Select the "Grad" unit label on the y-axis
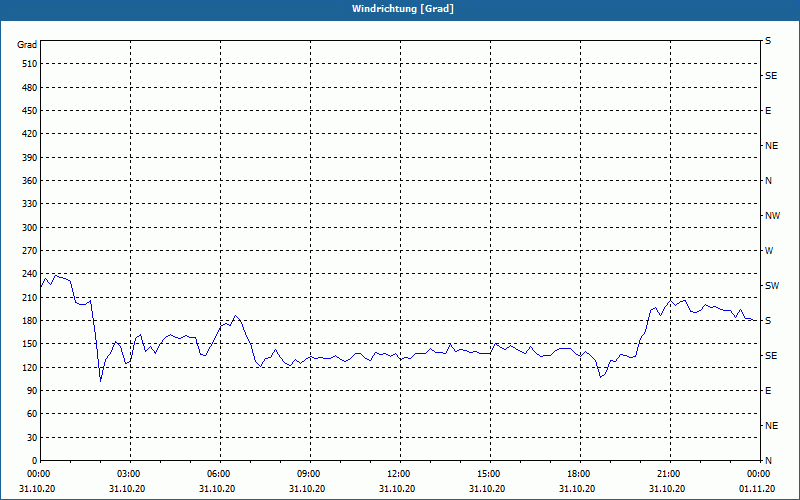This screenshot has width=800, height=500. [27, 45]
